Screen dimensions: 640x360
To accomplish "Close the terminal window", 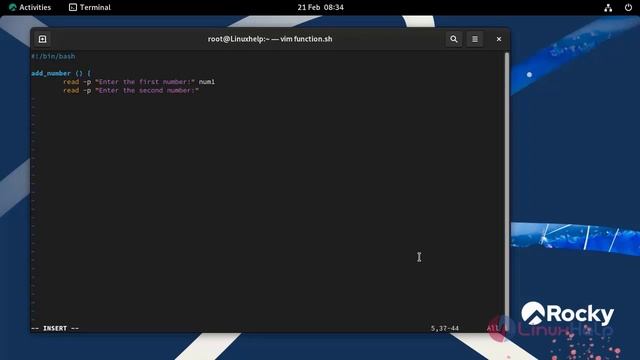I will pos(499,39).
